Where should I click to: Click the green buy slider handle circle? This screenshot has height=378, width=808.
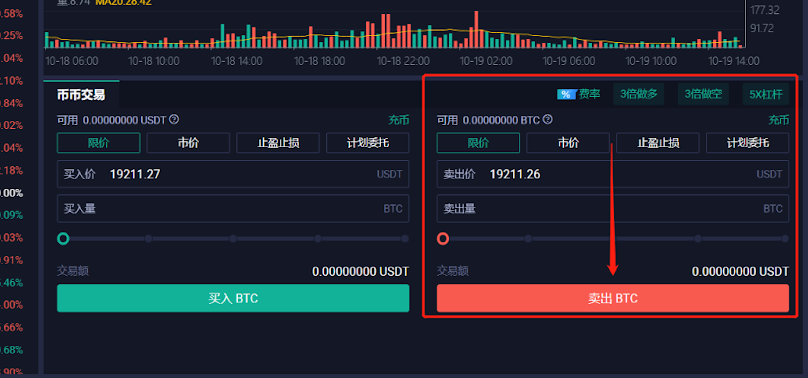(x=63, y=238)
